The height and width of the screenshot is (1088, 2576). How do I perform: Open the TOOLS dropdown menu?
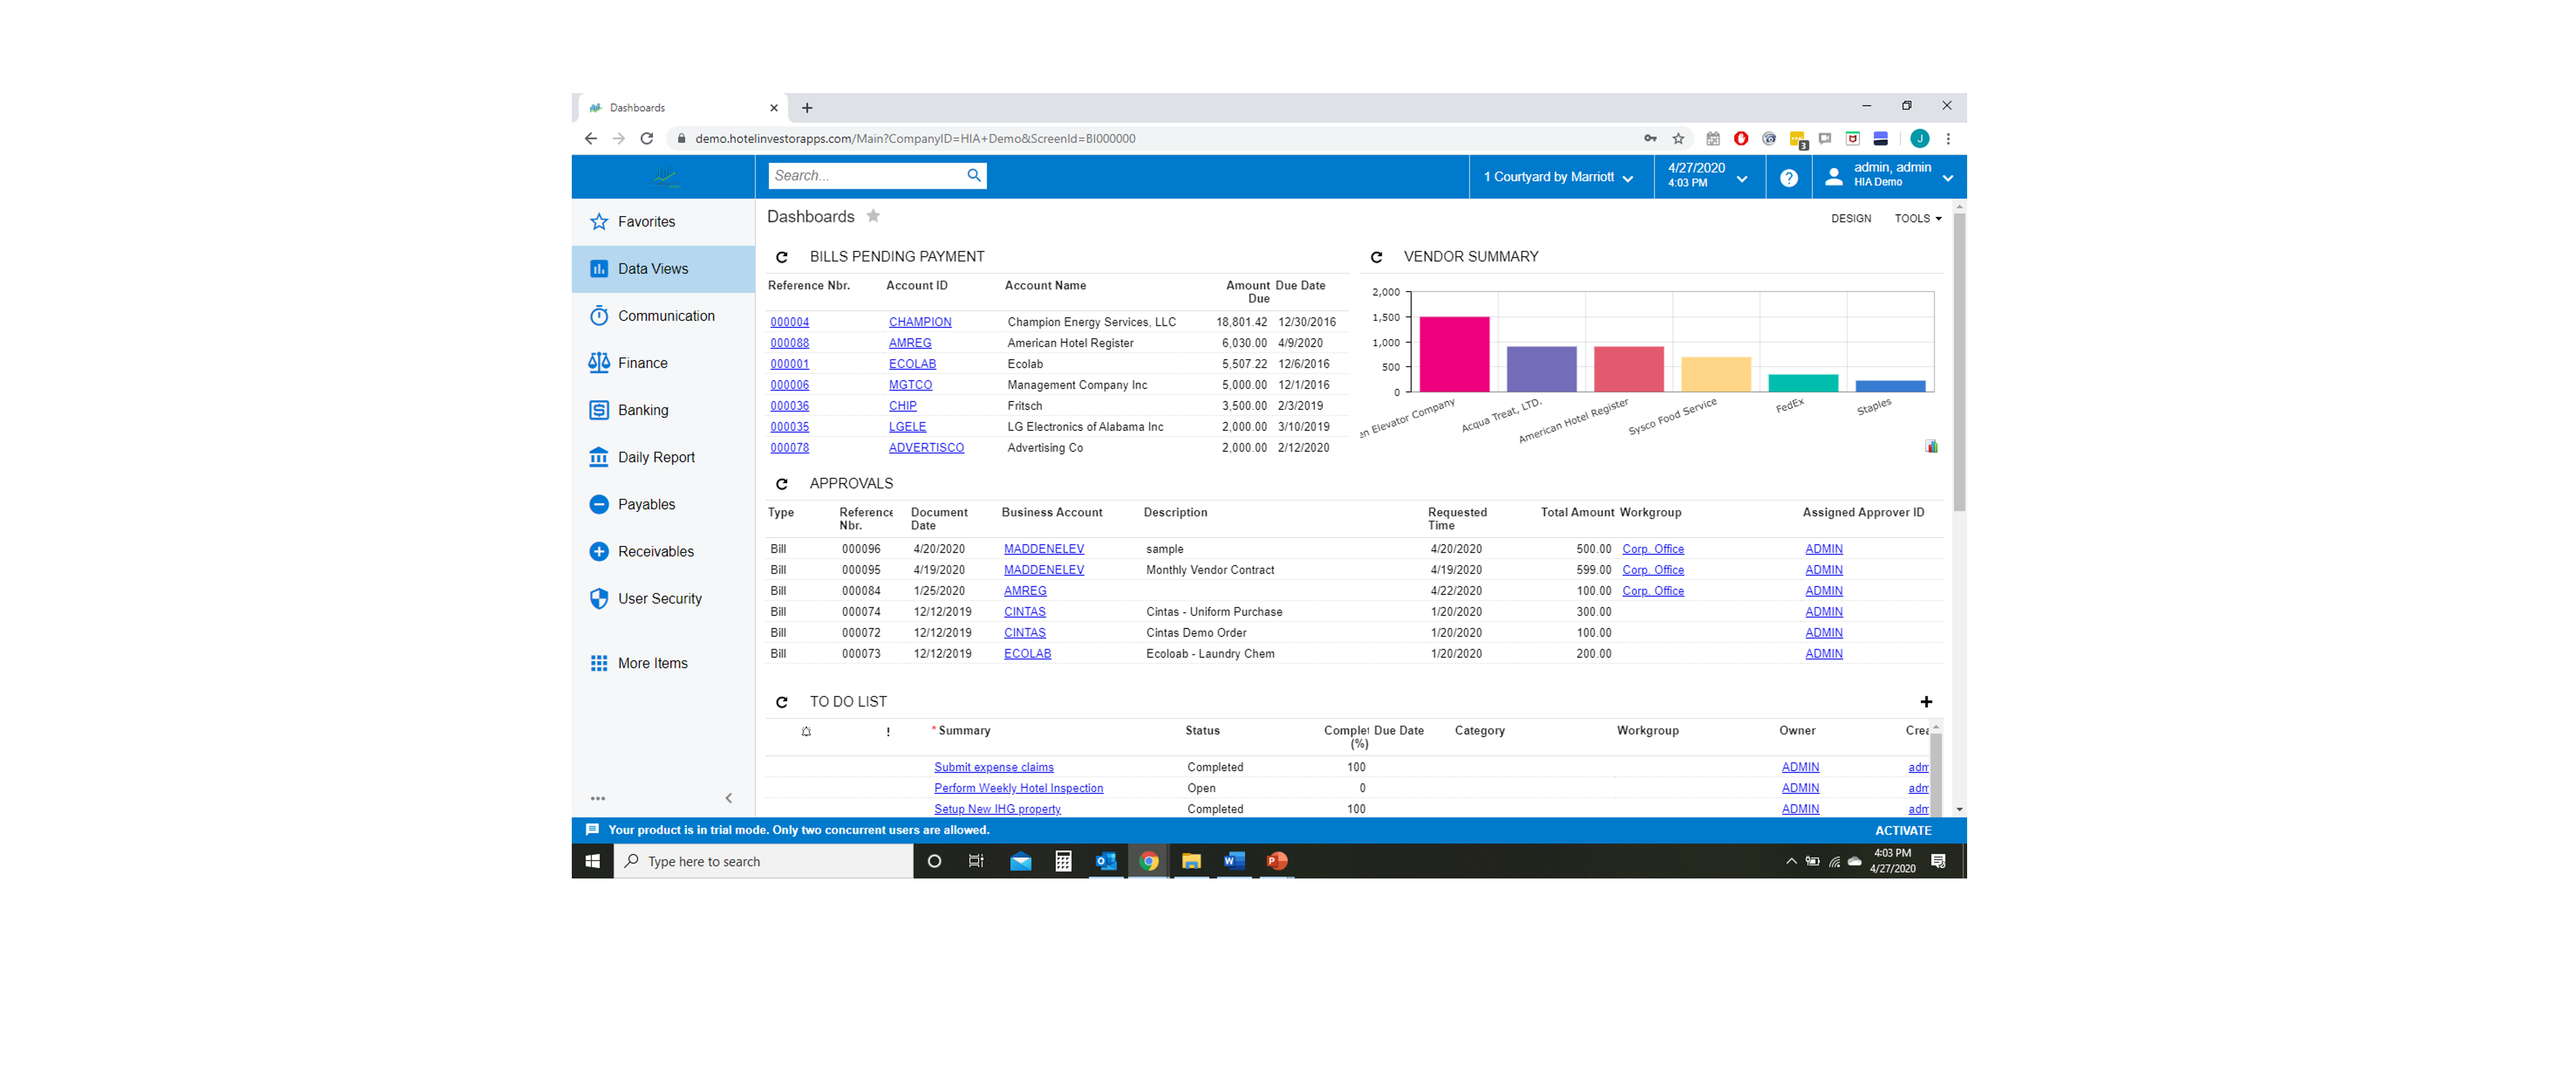tap(1917, 219)
